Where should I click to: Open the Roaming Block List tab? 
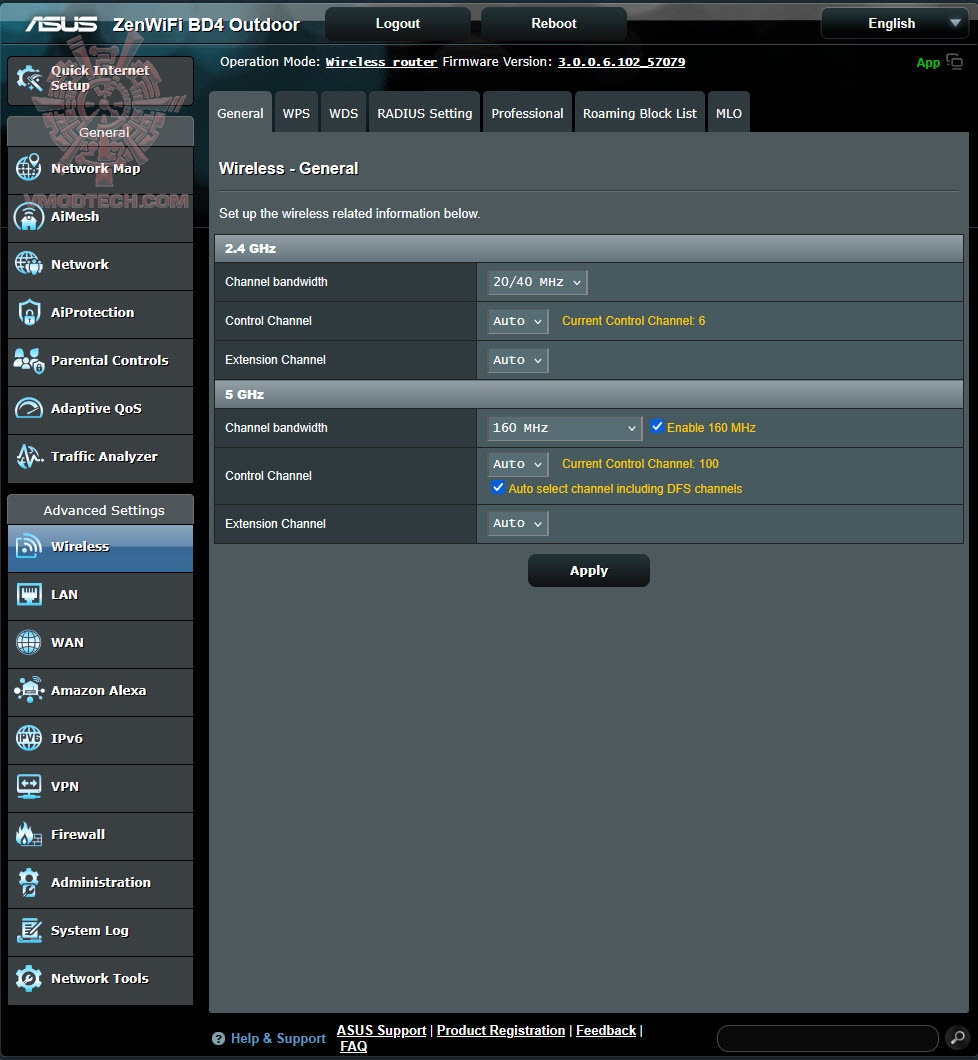pos(639,113)
